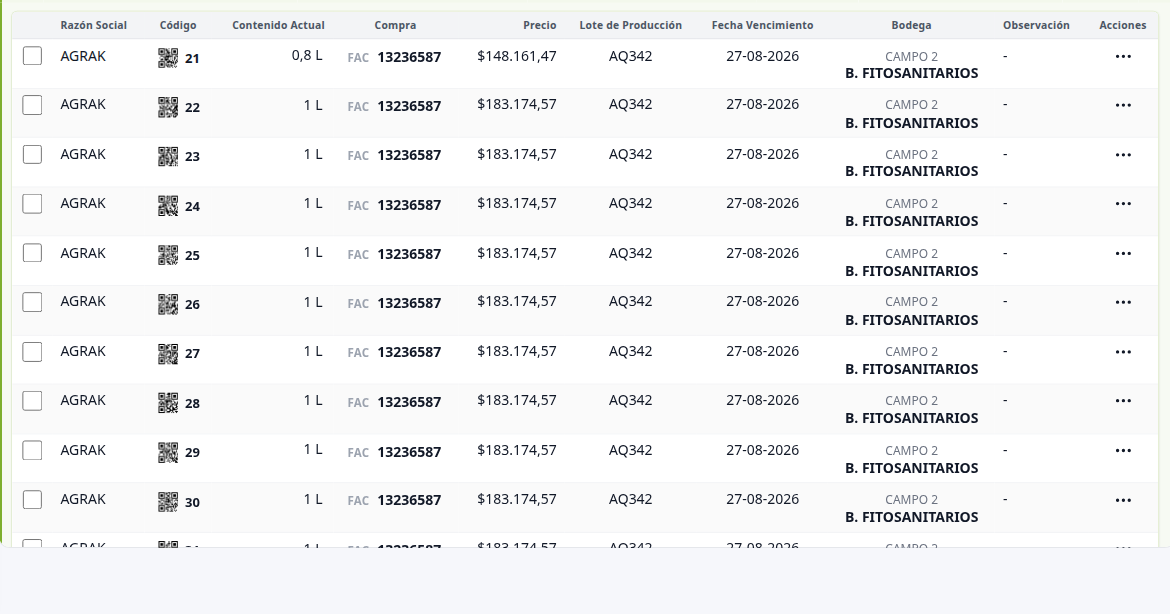Click QR code icon beside code 30
Viewport: 1170px width, 614px height.
coord(168,502)
